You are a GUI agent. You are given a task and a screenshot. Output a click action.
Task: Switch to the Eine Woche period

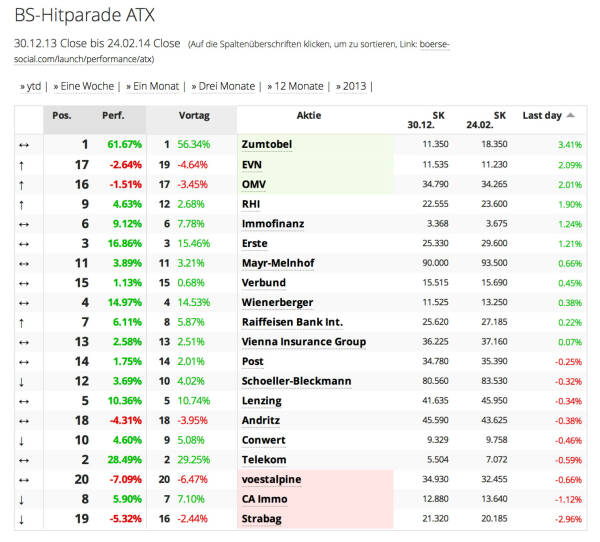coord(87,86)
